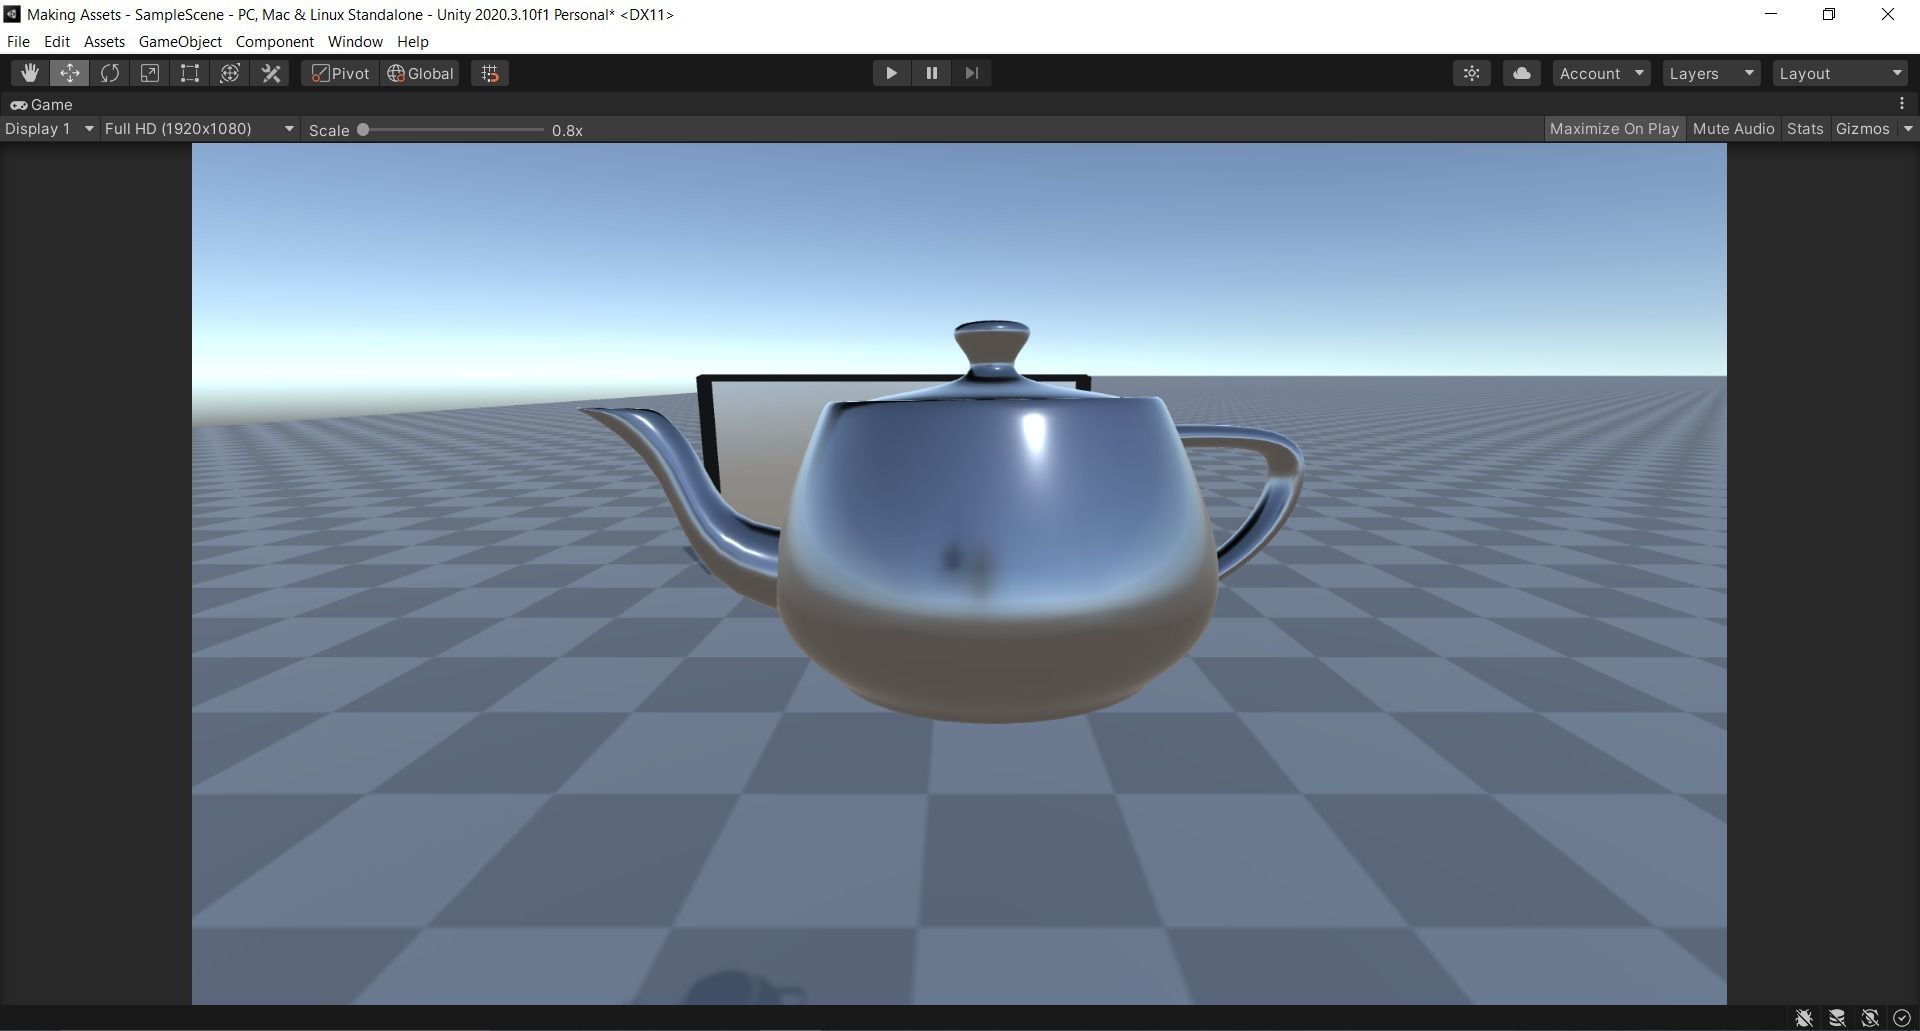
Task: Click auto-generate lighting status icon
Action: (1870, 1018)
